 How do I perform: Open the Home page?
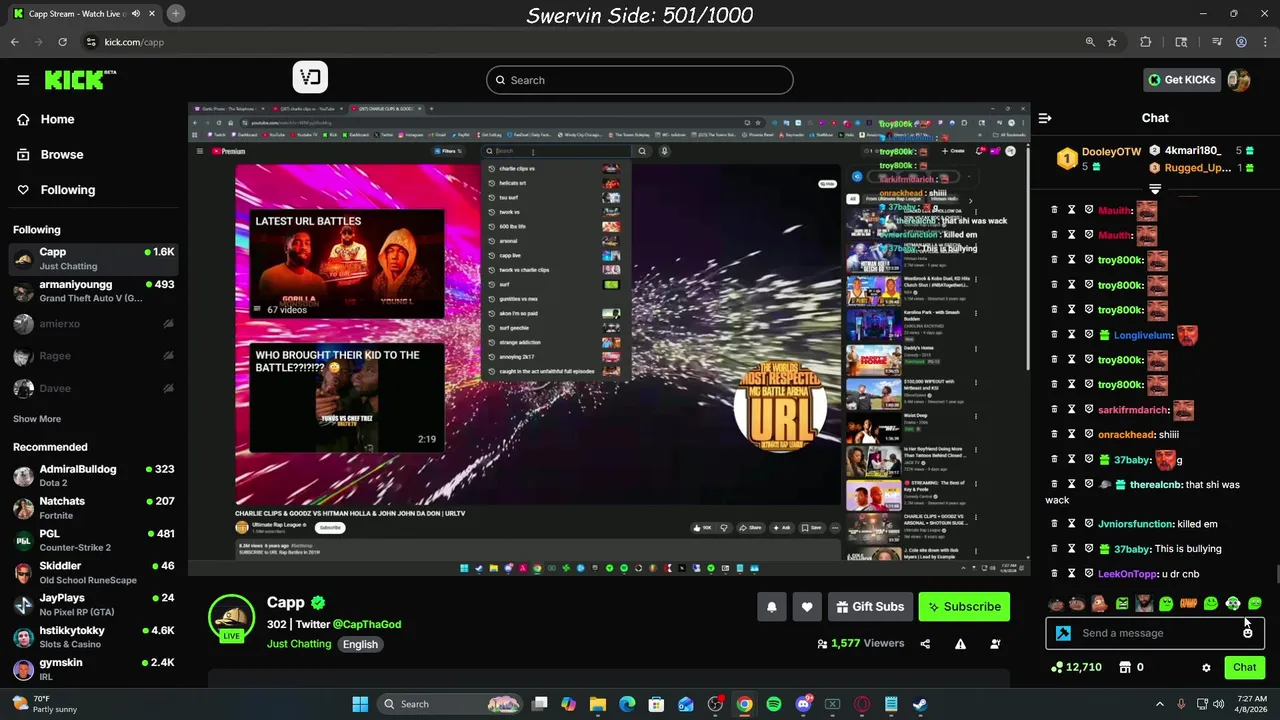coord(57,119)
